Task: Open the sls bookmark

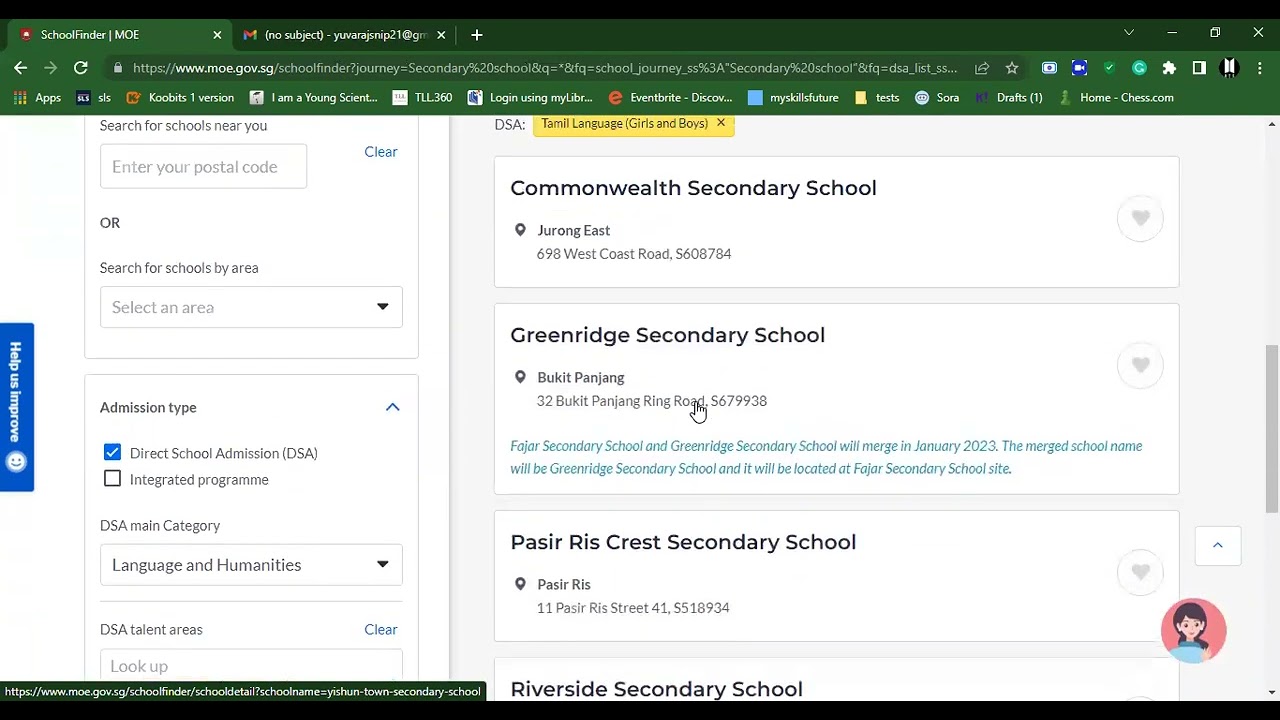Action: pyautogui.click(x=93, y=98)
